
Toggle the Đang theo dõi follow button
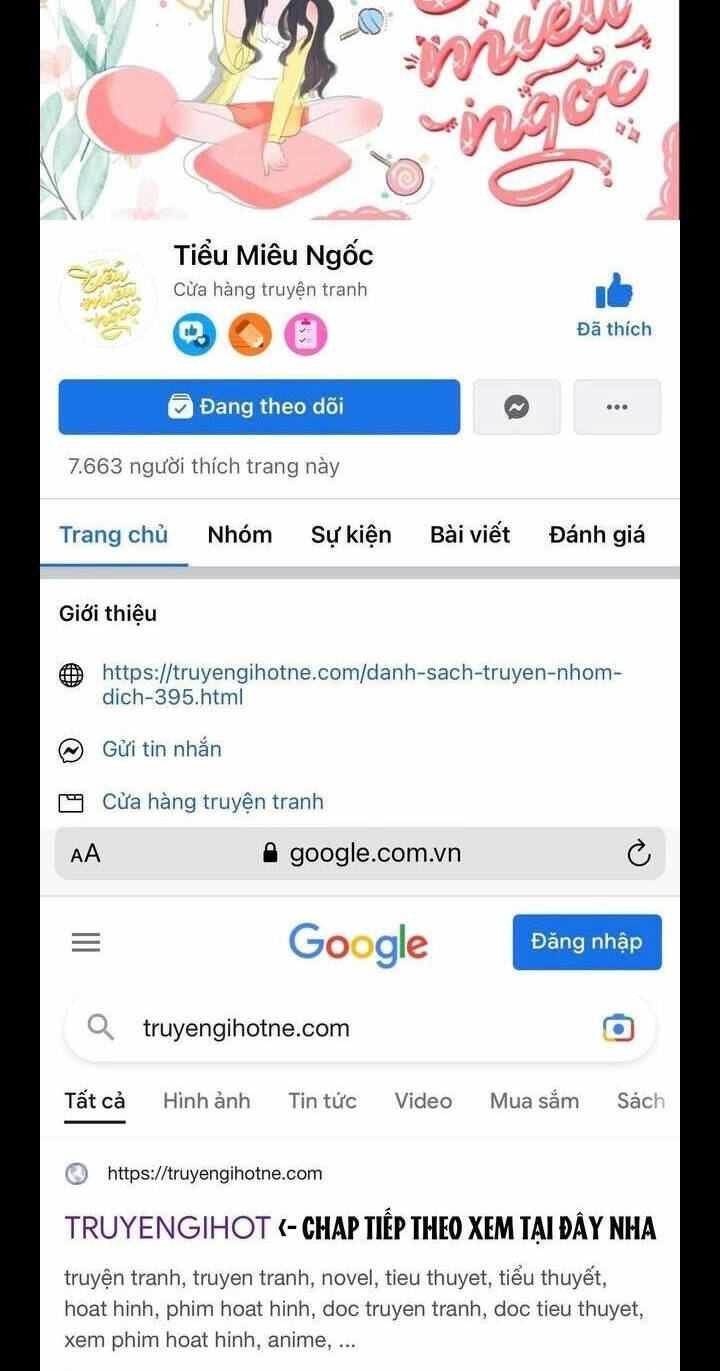259,407
